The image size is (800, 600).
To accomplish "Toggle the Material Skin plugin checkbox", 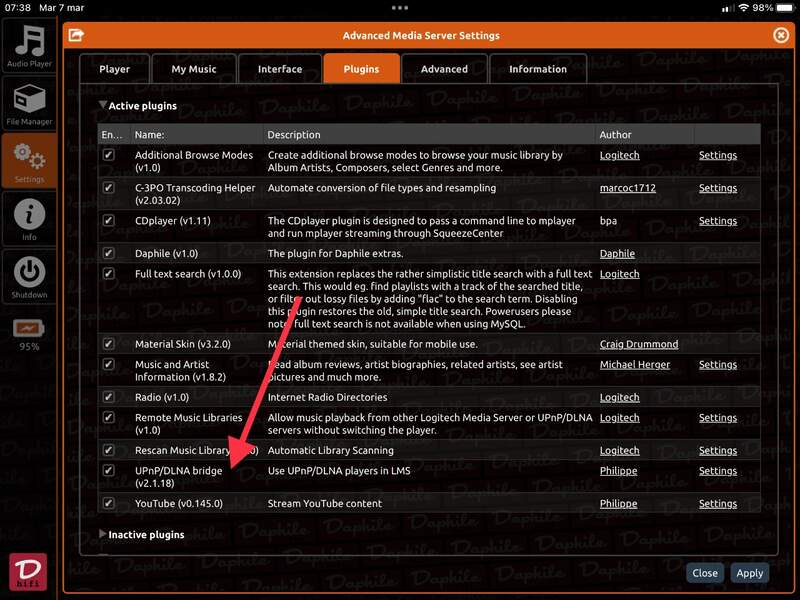I will point(109,344).
